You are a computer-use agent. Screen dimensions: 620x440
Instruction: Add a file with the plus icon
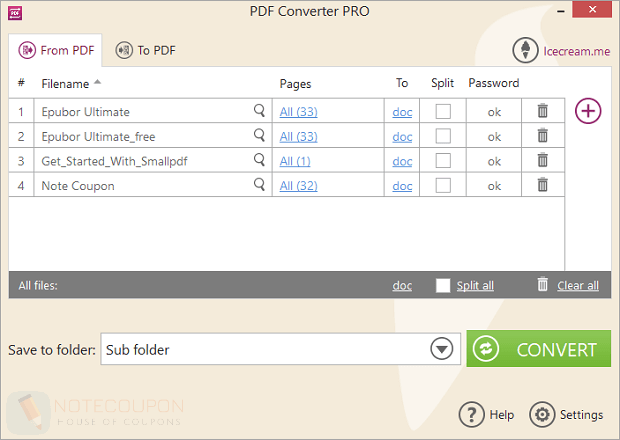coord(588,111)
